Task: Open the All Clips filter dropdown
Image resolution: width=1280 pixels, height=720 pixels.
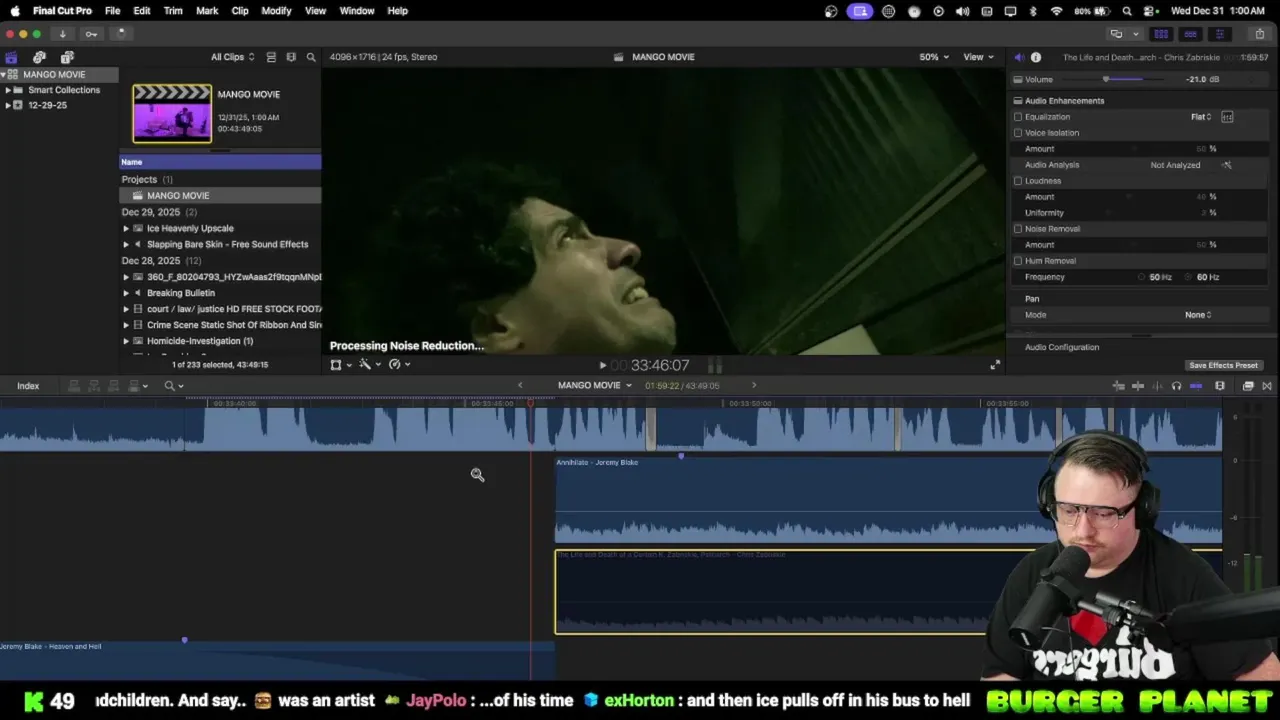Action: (x=232, y=57)
